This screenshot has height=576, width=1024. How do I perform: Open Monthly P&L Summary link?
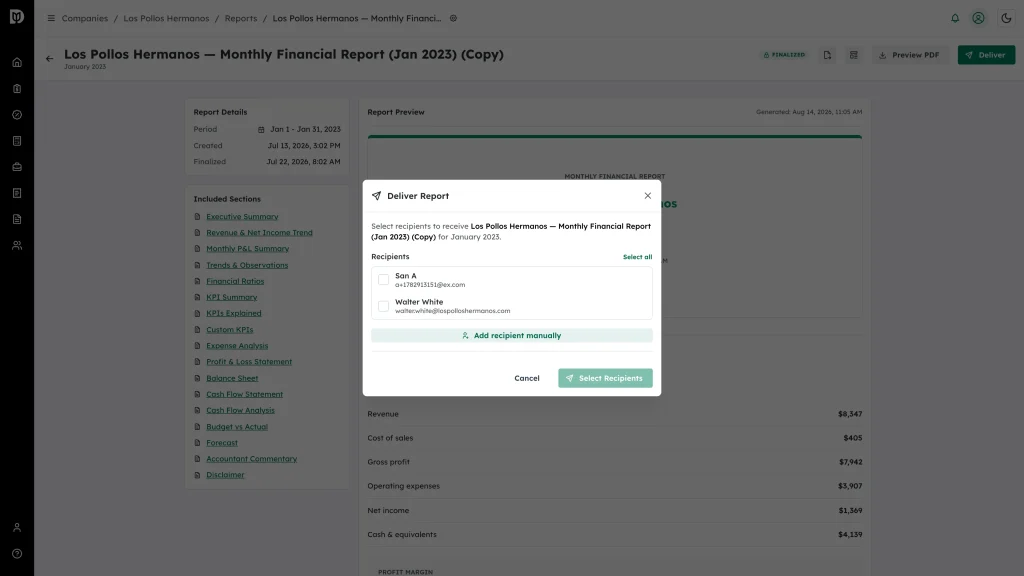click(248, 248)
